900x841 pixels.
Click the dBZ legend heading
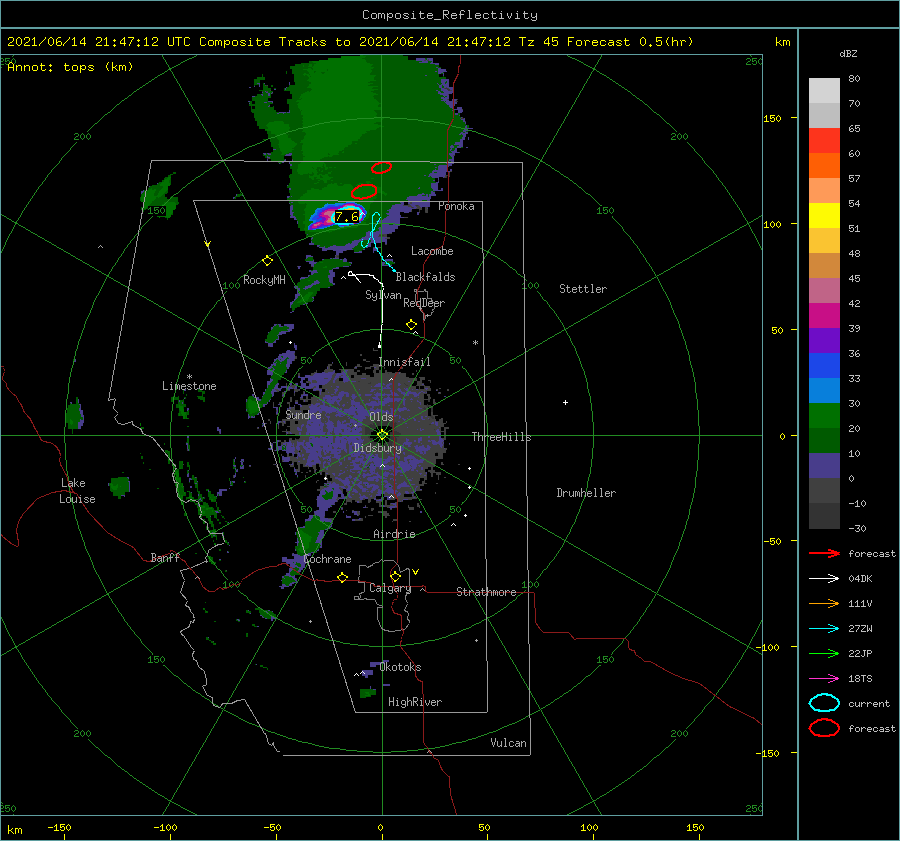(848, 53)
